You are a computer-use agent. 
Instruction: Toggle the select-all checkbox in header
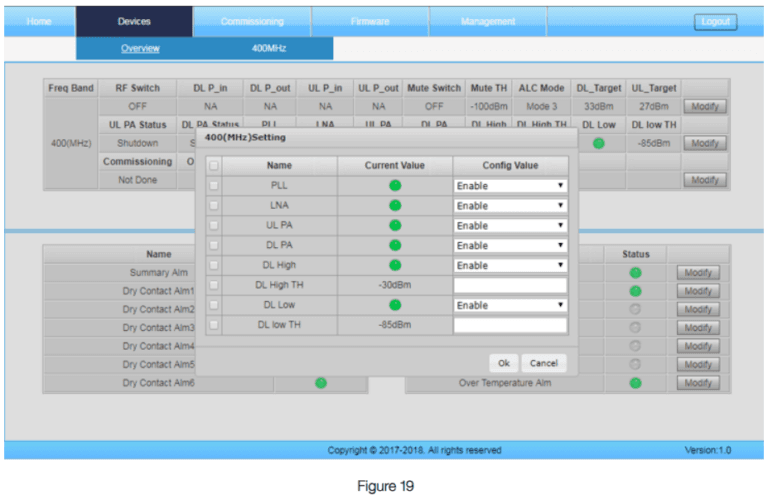pos(213,165)
